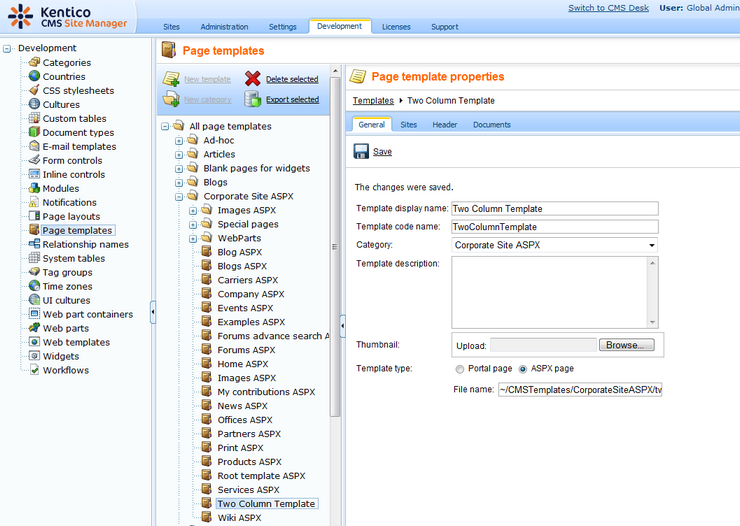This screenshot has width=740, height=526.
Task: Click the Countries globe icon
Action: 35,77
